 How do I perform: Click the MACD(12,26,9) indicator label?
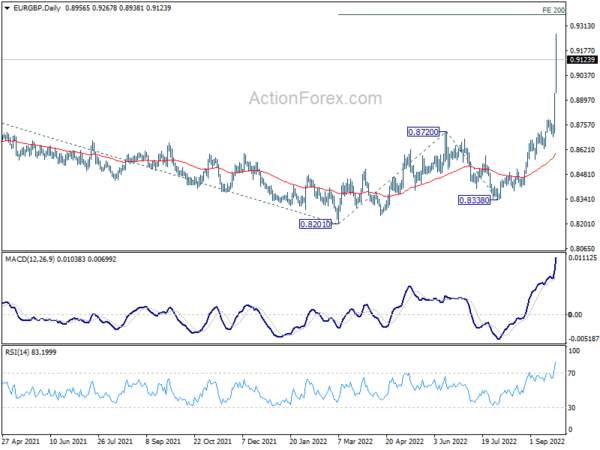(31, 259)
